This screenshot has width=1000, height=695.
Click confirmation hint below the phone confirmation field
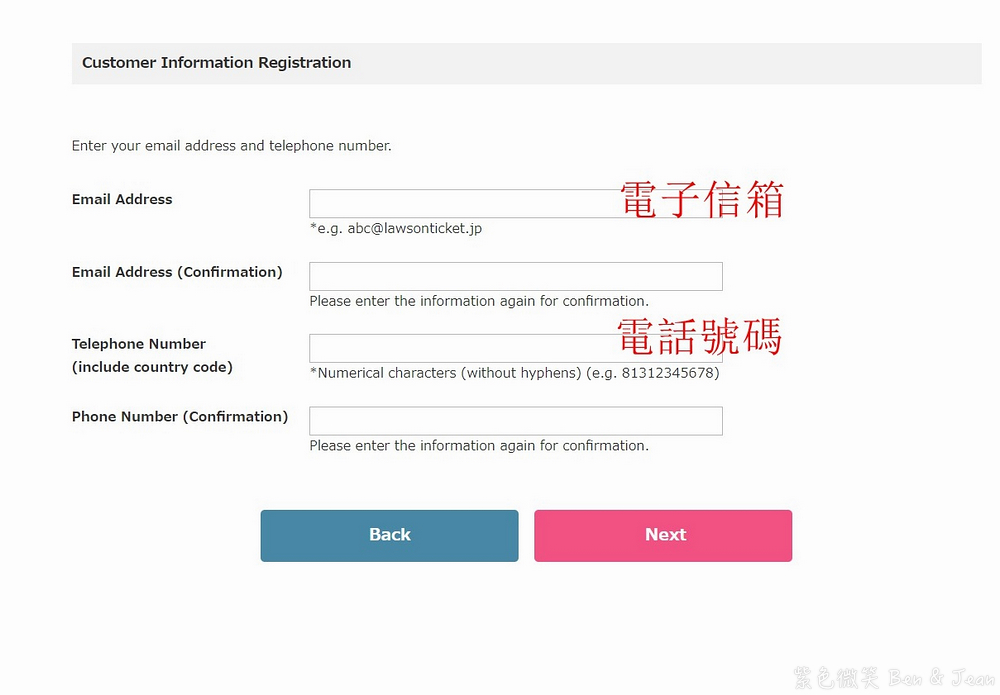click(479, 446)
